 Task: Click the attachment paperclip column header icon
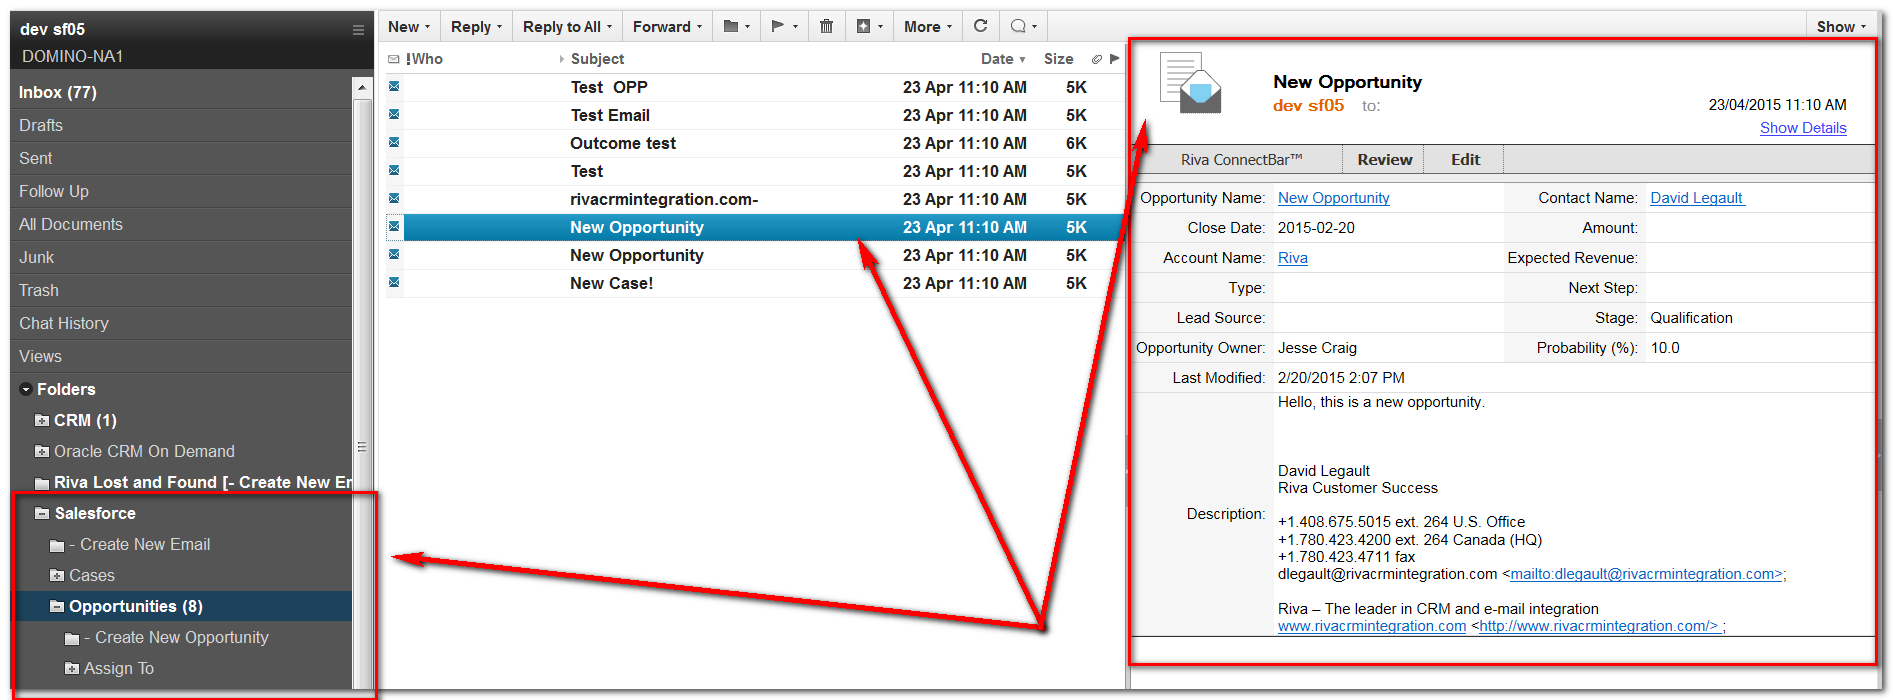pyautogui.click(x=1097, y=59)
